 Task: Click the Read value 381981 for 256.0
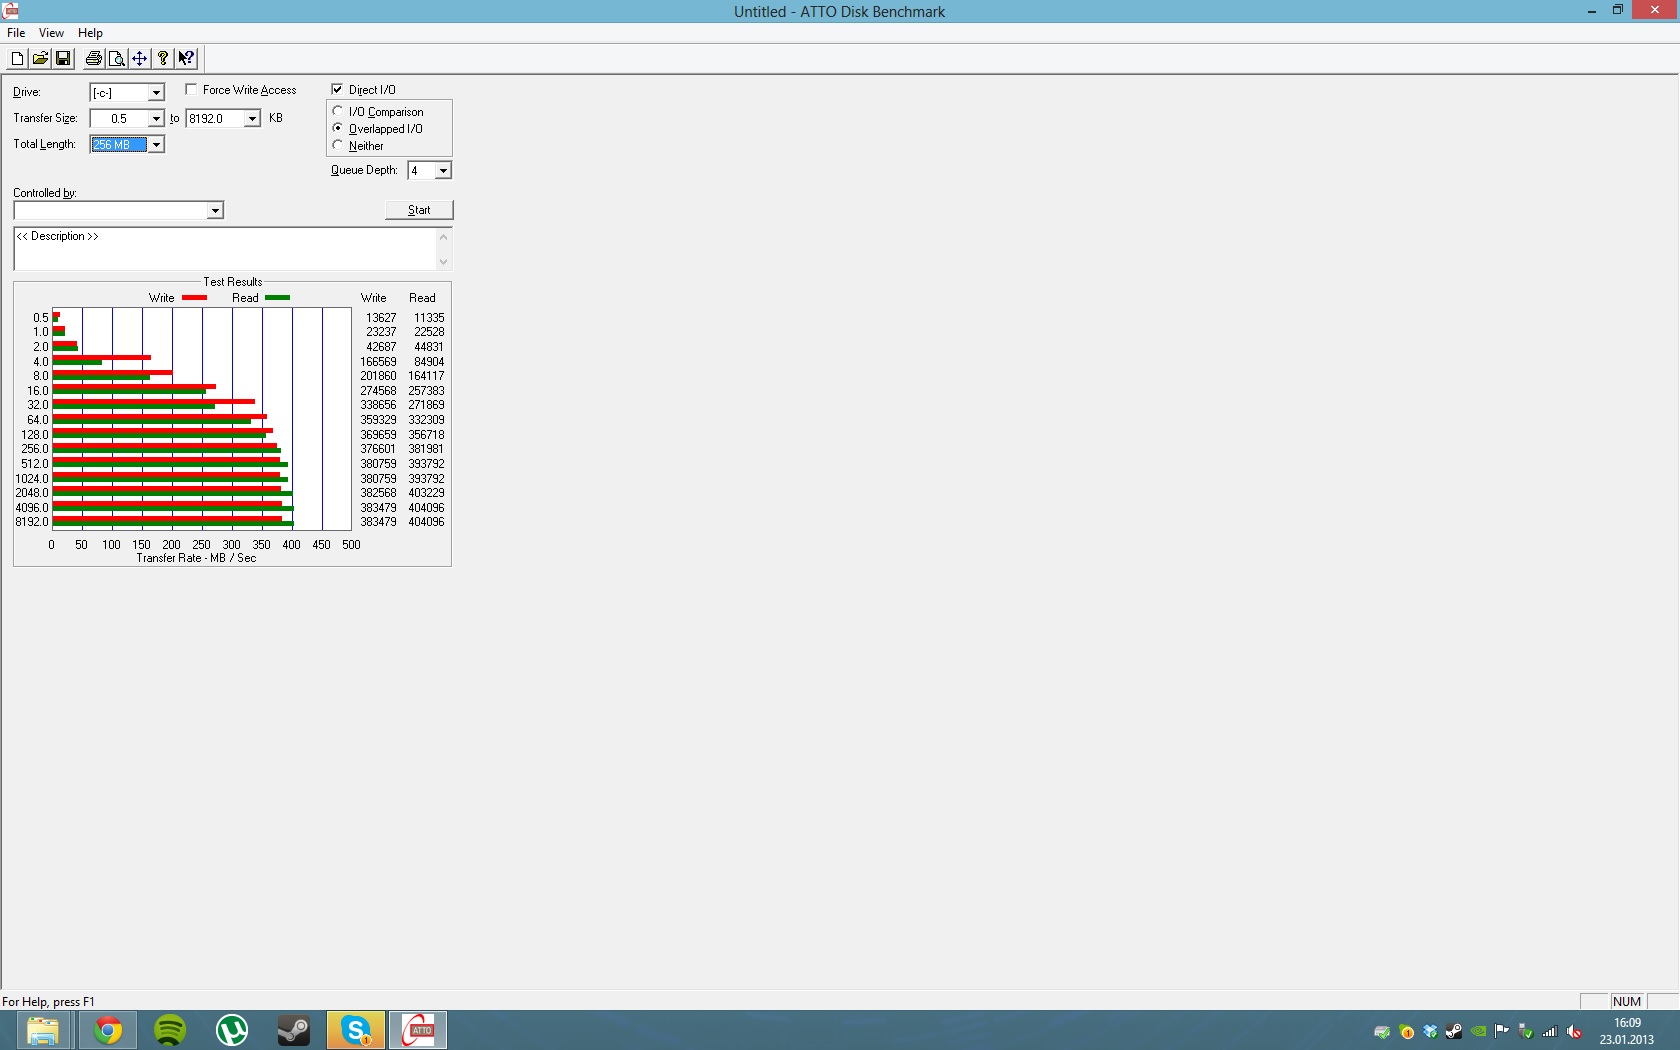426,449
